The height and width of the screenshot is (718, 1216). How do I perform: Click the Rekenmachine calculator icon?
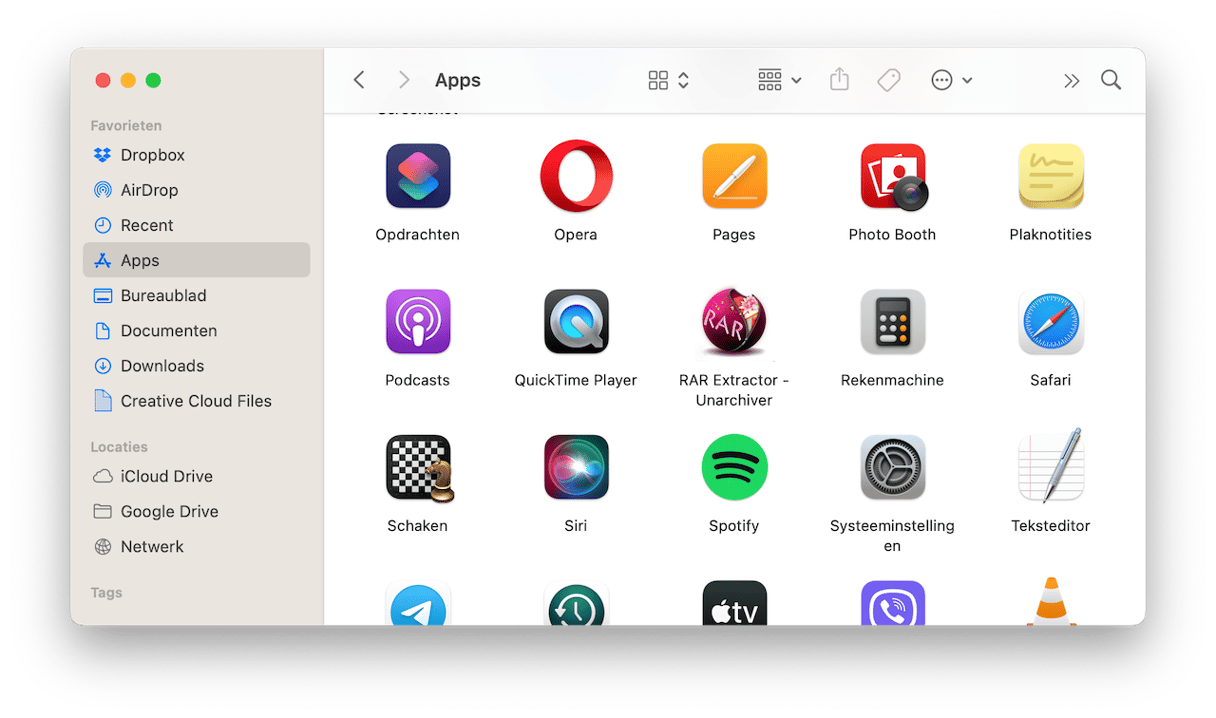(x=892, y=322)
